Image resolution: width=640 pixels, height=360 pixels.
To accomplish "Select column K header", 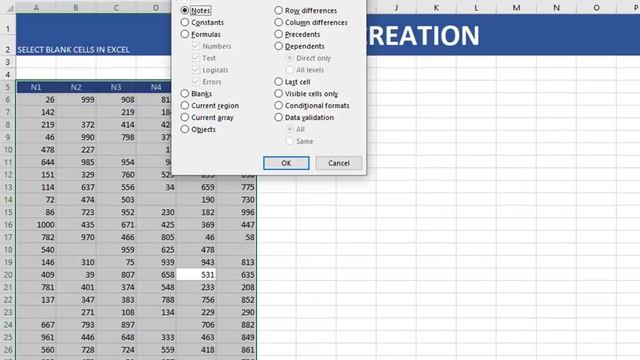I will point(436,8).
